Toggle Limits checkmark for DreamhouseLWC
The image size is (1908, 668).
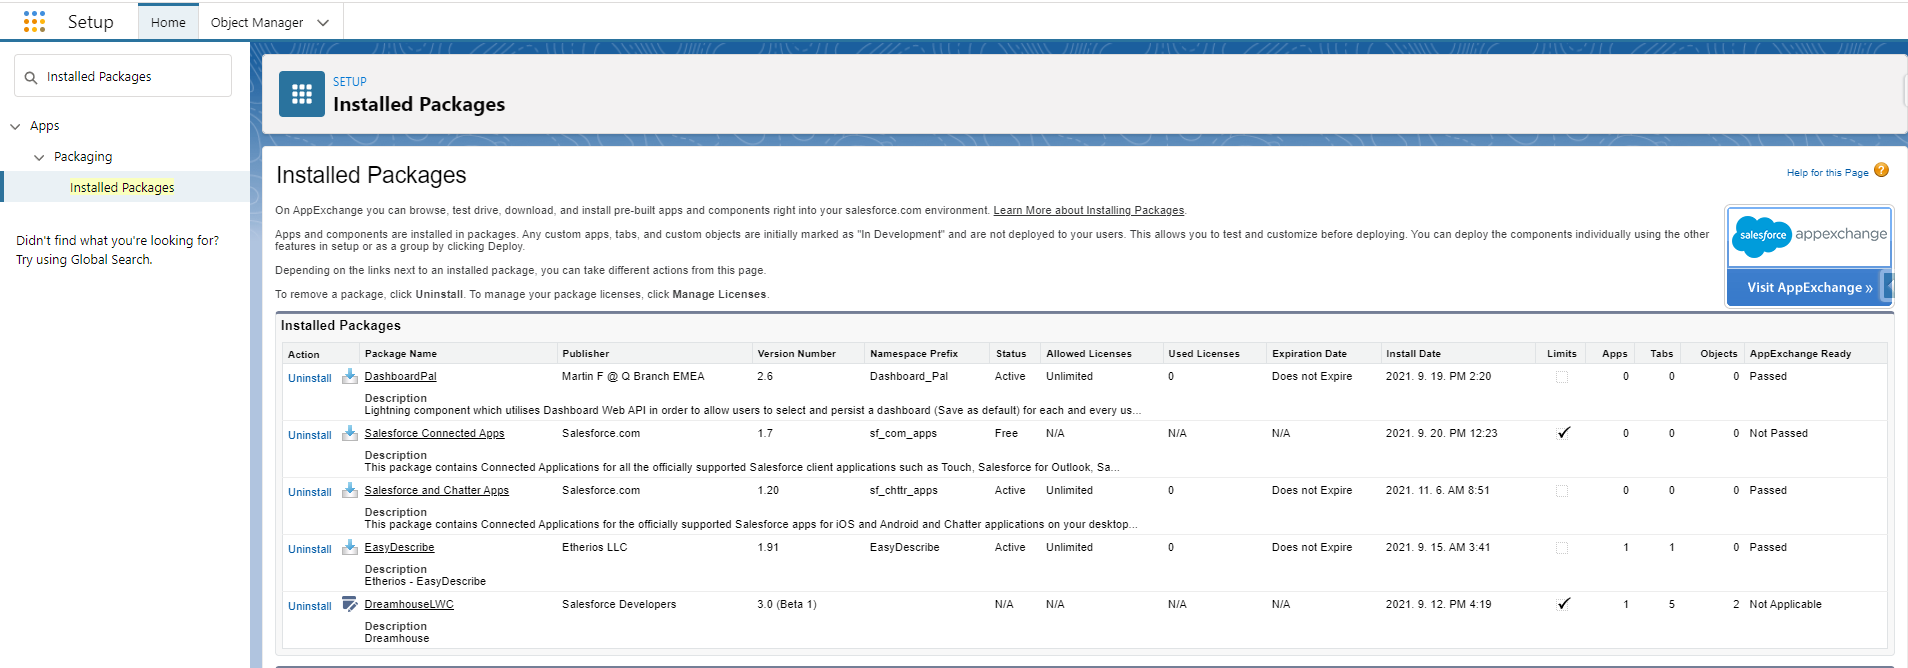(x=1564, y=604)
